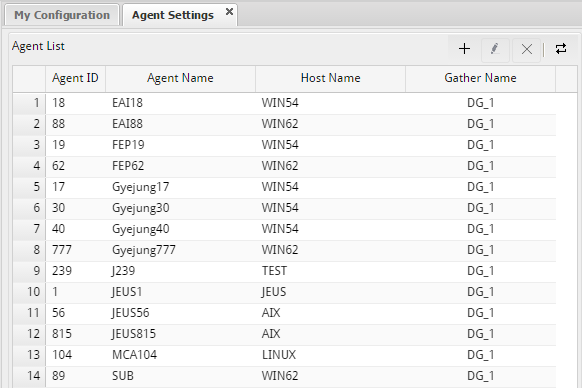
Task: Click DG_1 gather name in EAI18 row
Action: [480, 103]
